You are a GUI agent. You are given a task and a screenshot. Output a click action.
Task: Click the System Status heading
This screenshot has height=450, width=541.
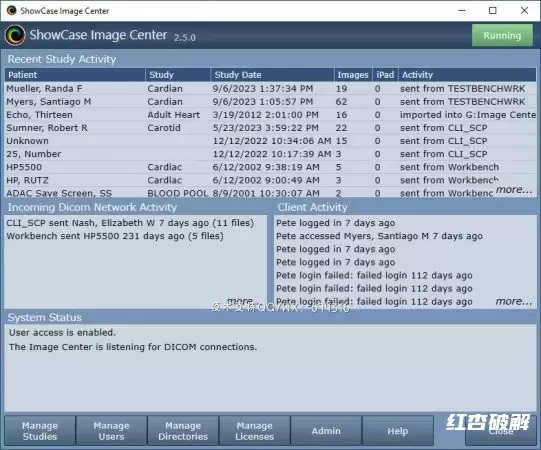(45, 317)
